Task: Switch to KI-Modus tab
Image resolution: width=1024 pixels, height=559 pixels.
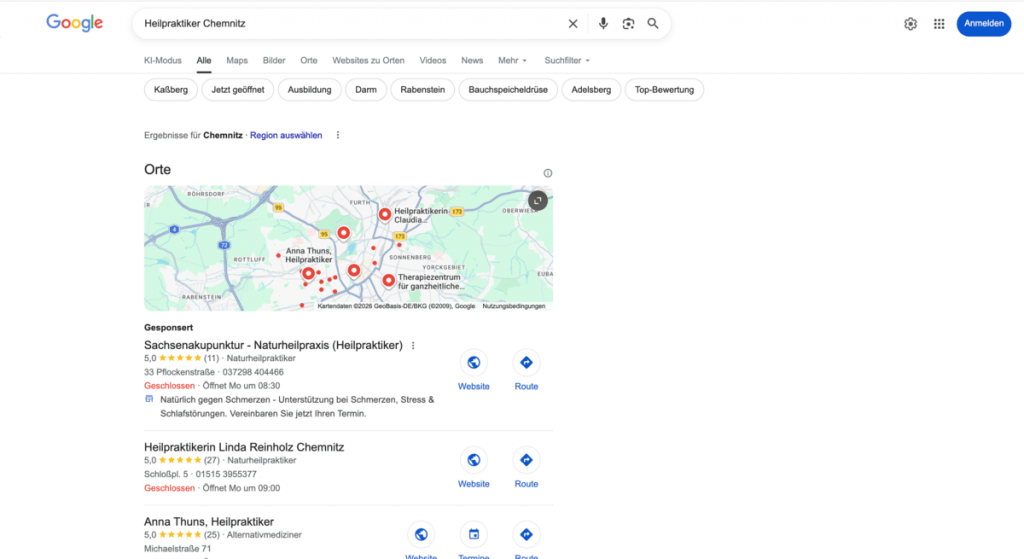Action: click(x=163, y=60)
